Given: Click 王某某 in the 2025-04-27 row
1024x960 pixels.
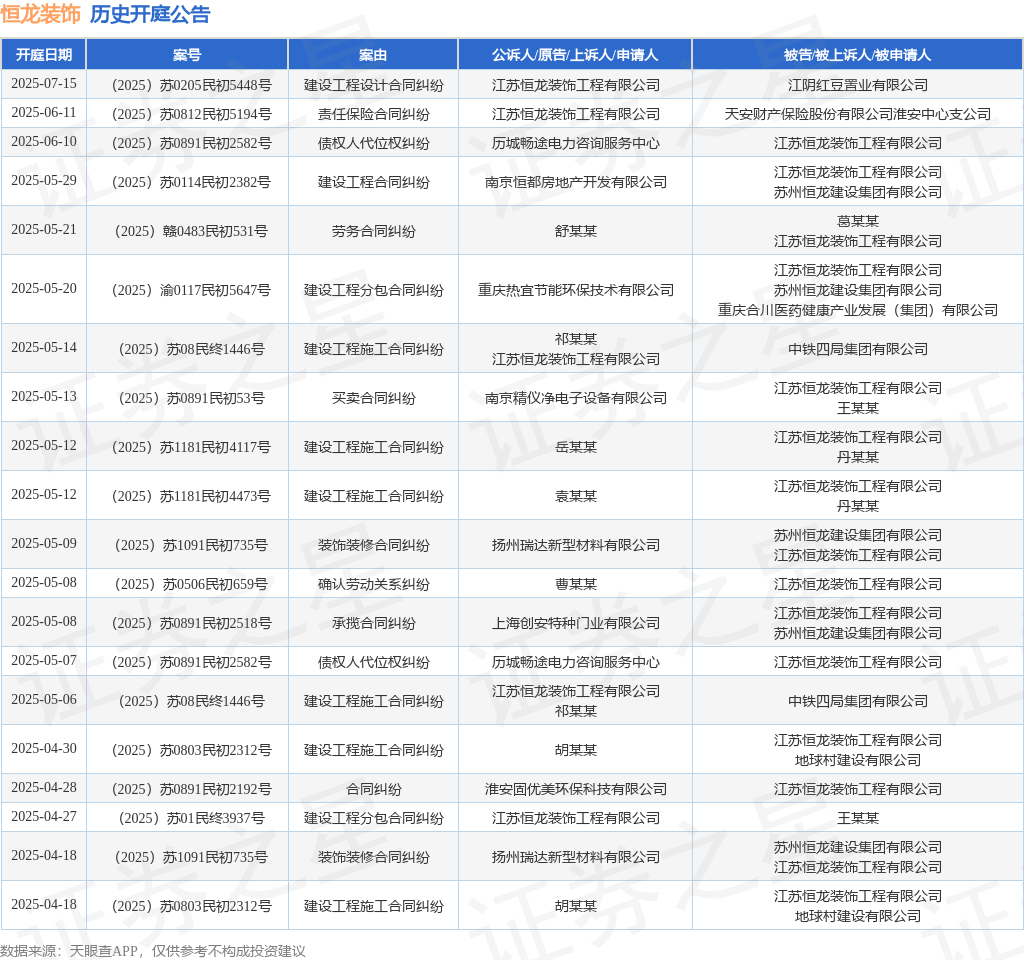Looking at the screenshot, I should point(857,818).
